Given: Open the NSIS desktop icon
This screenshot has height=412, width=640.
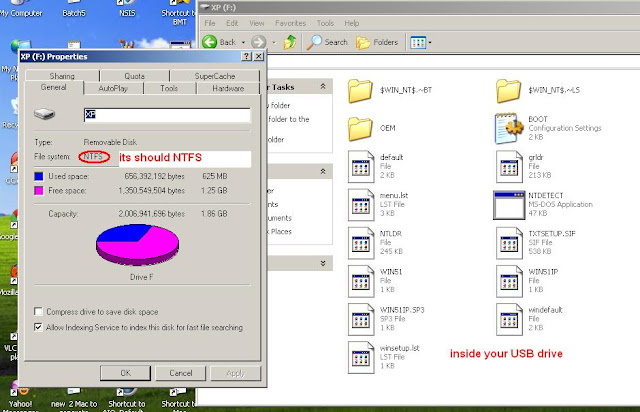Looking at the screenshot, I should [x=127, y=8].
